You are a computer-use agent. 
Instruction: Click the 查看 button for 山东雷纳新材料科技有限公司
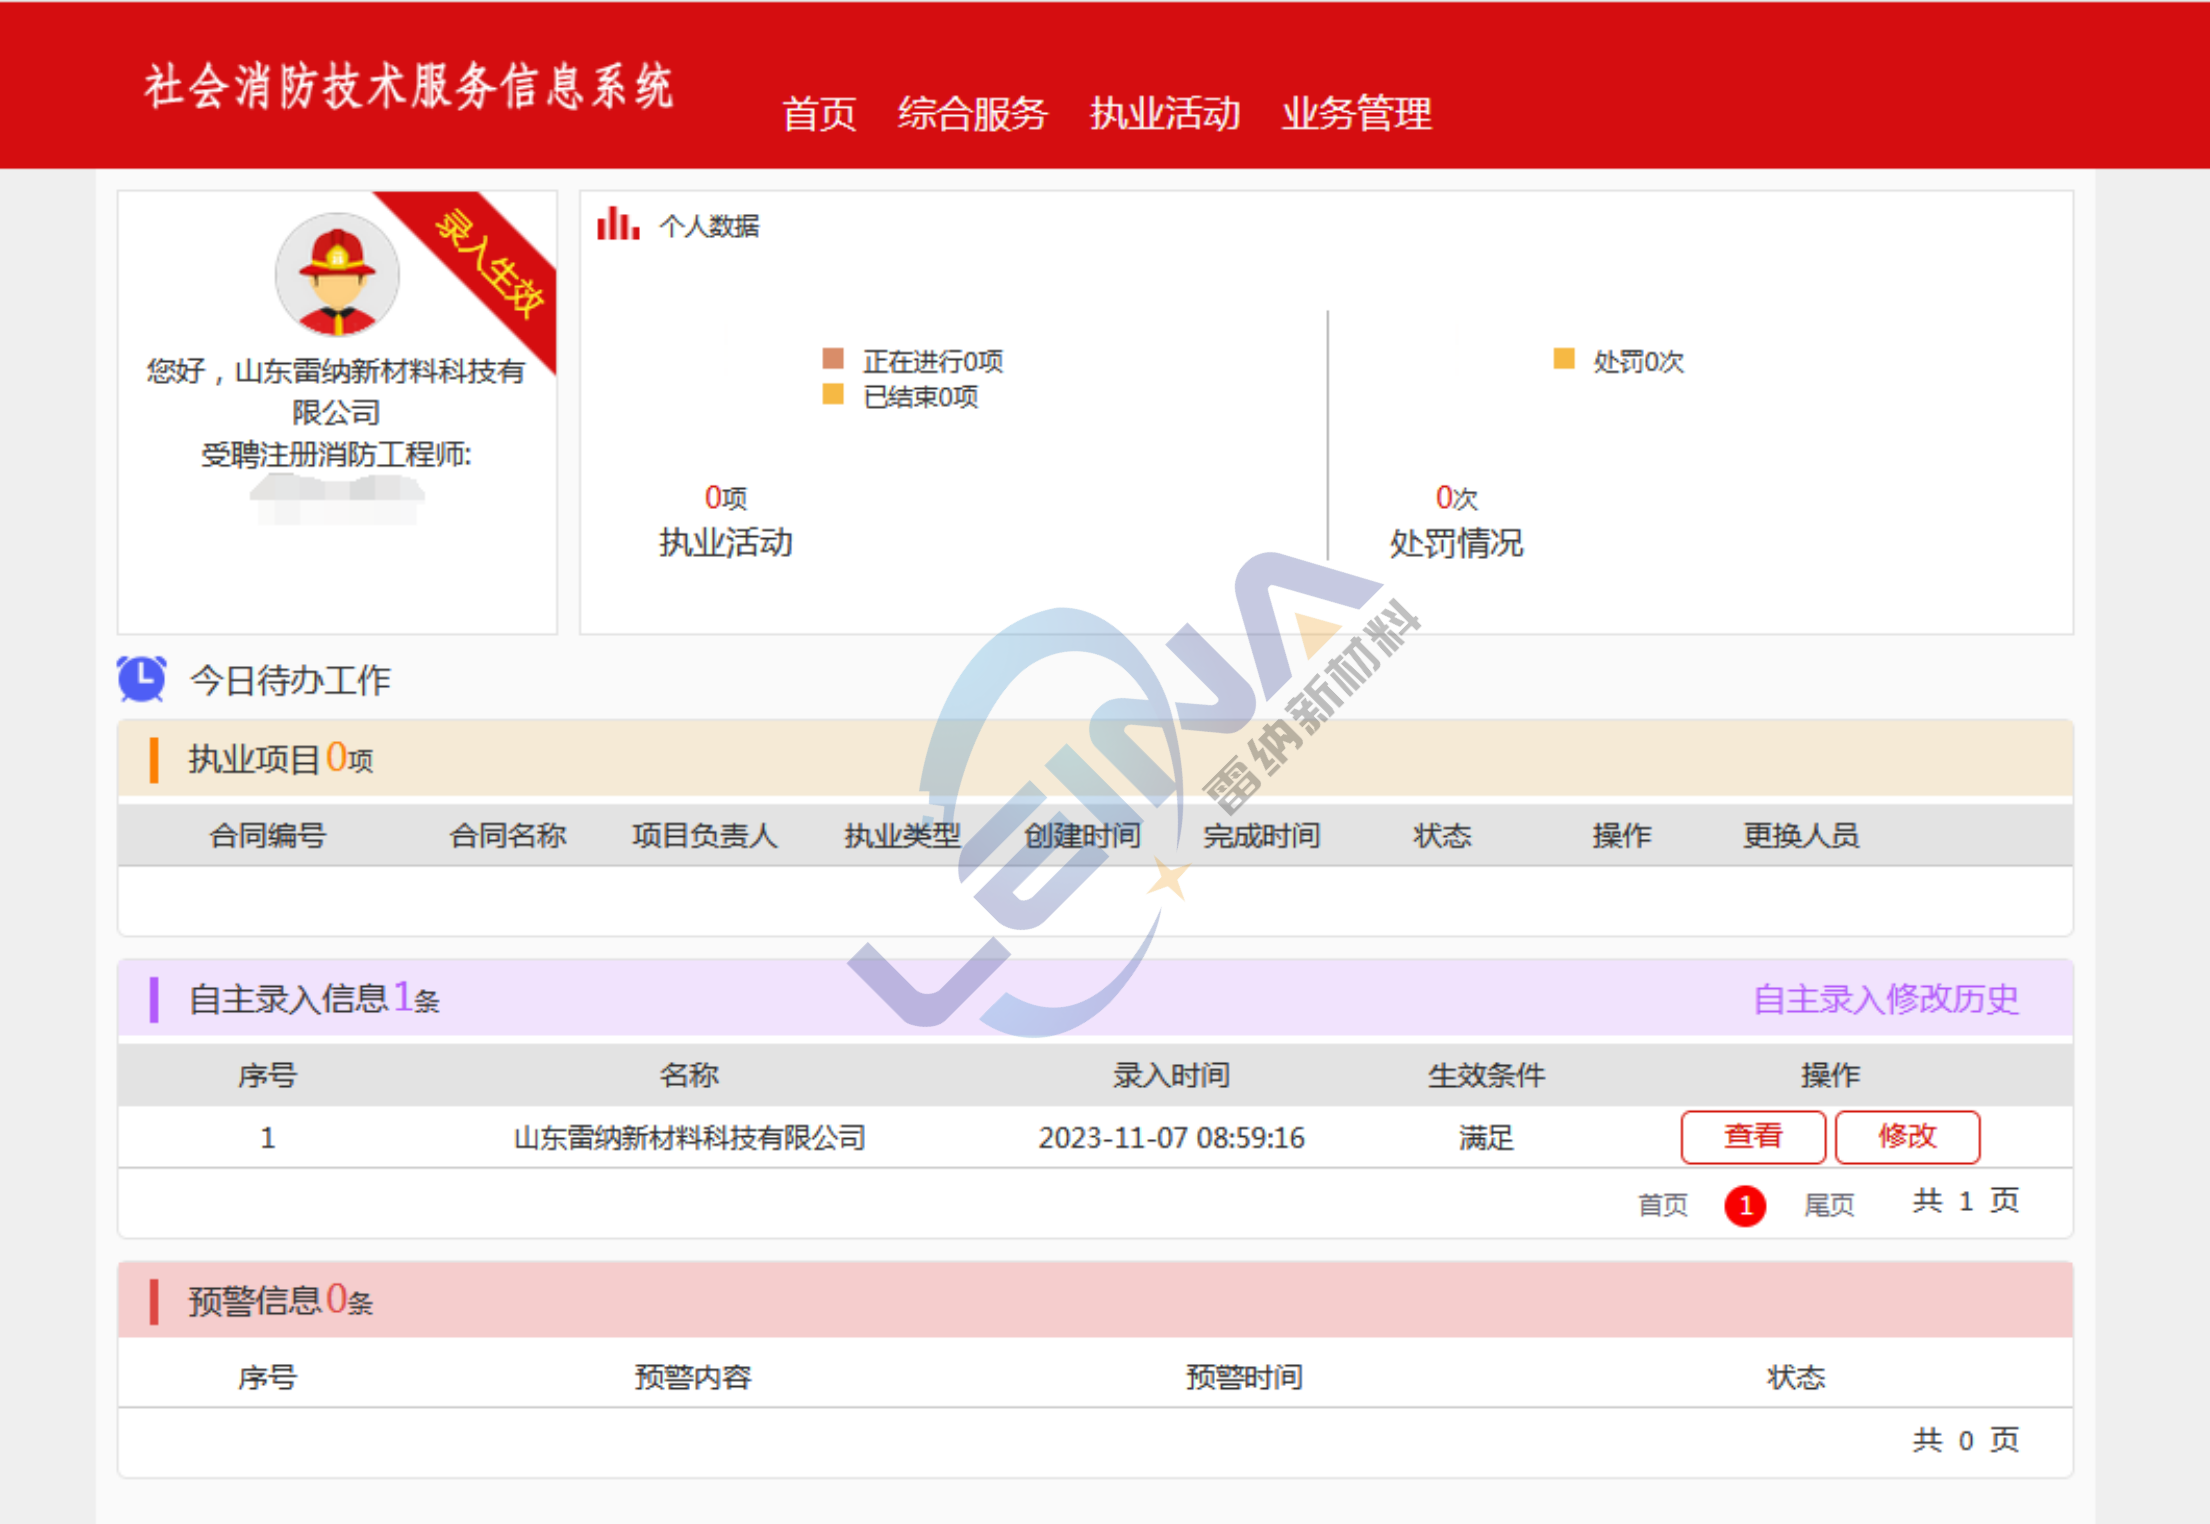[x=1753, y=1136]
